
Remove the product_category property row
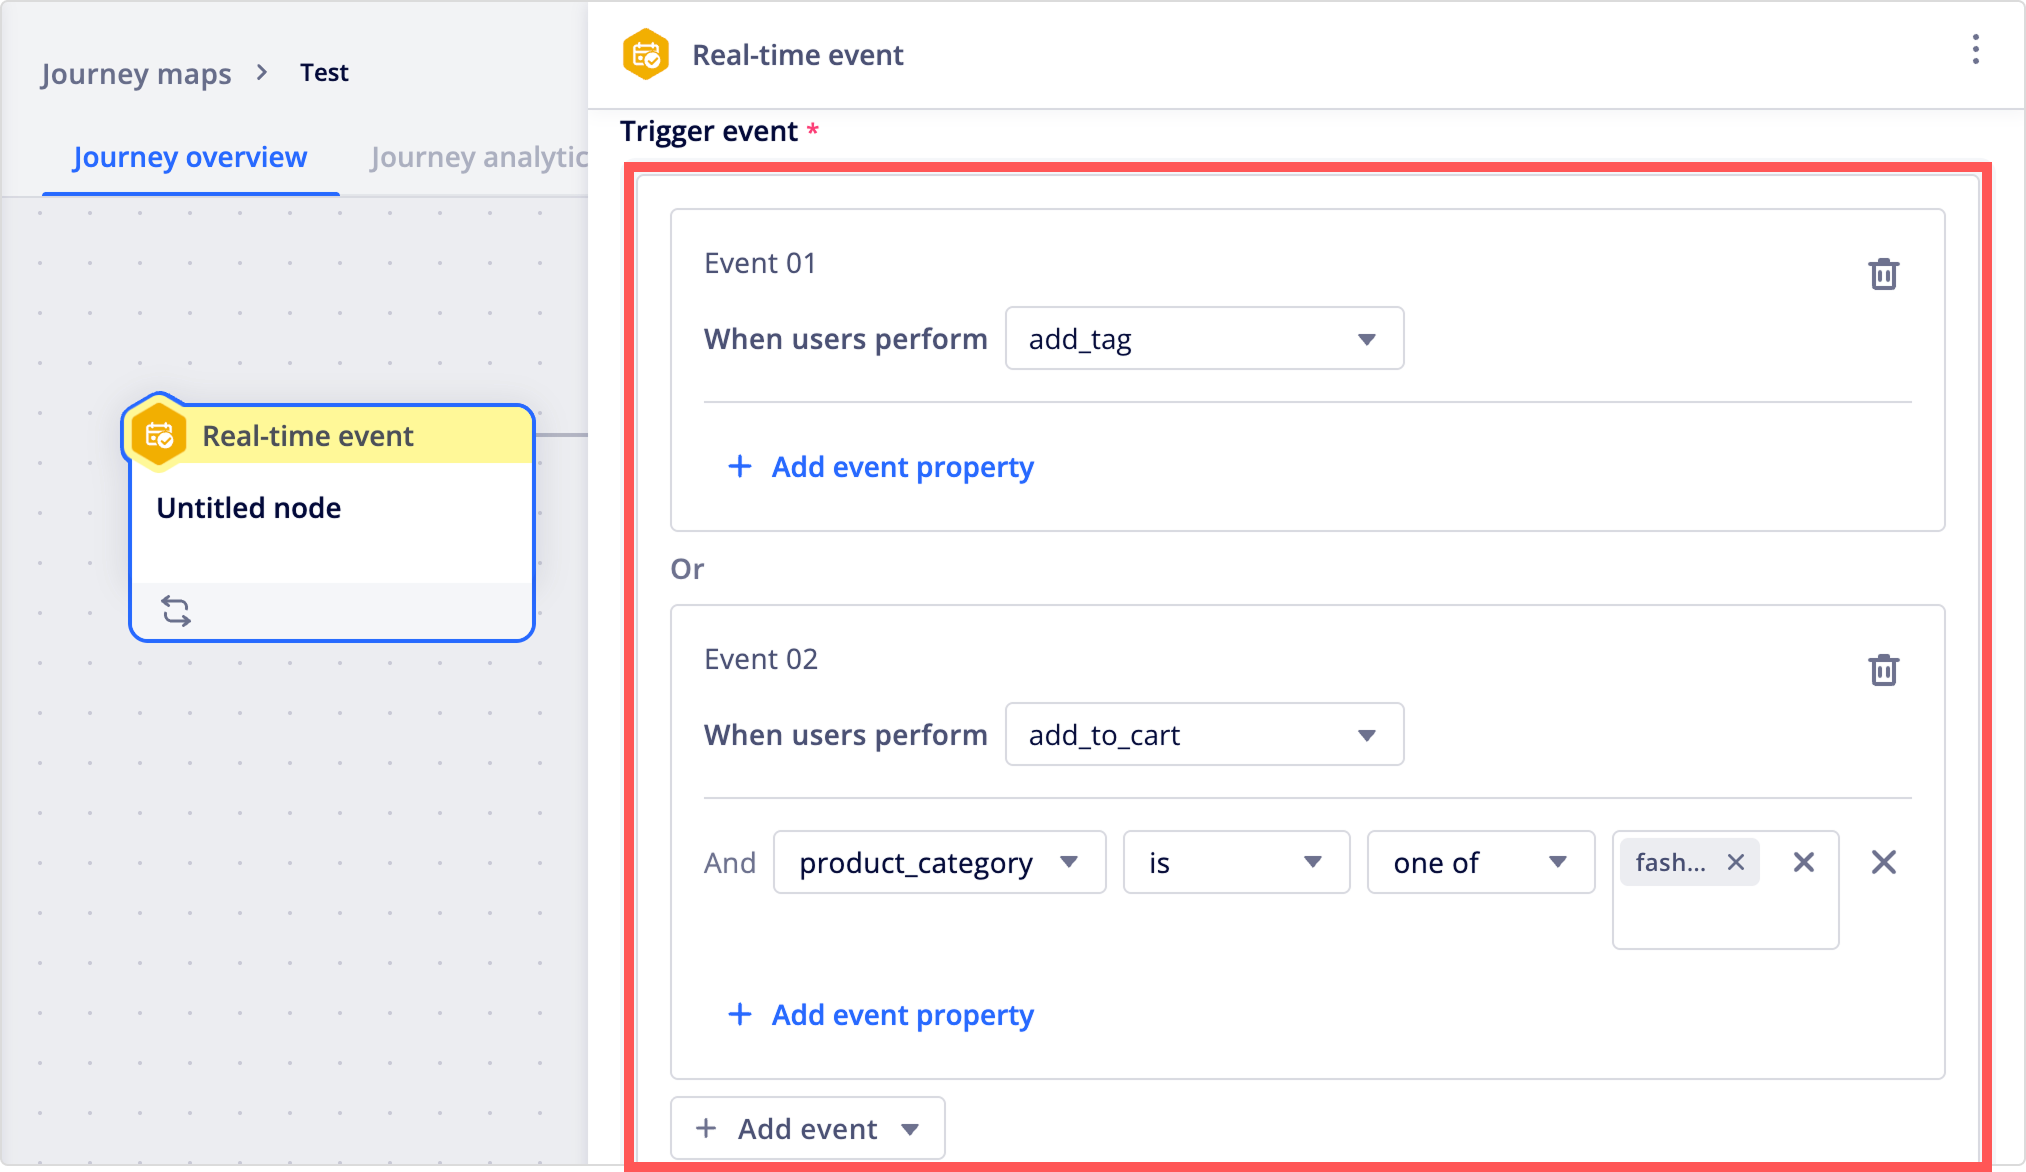click(x=1883, y=862)
